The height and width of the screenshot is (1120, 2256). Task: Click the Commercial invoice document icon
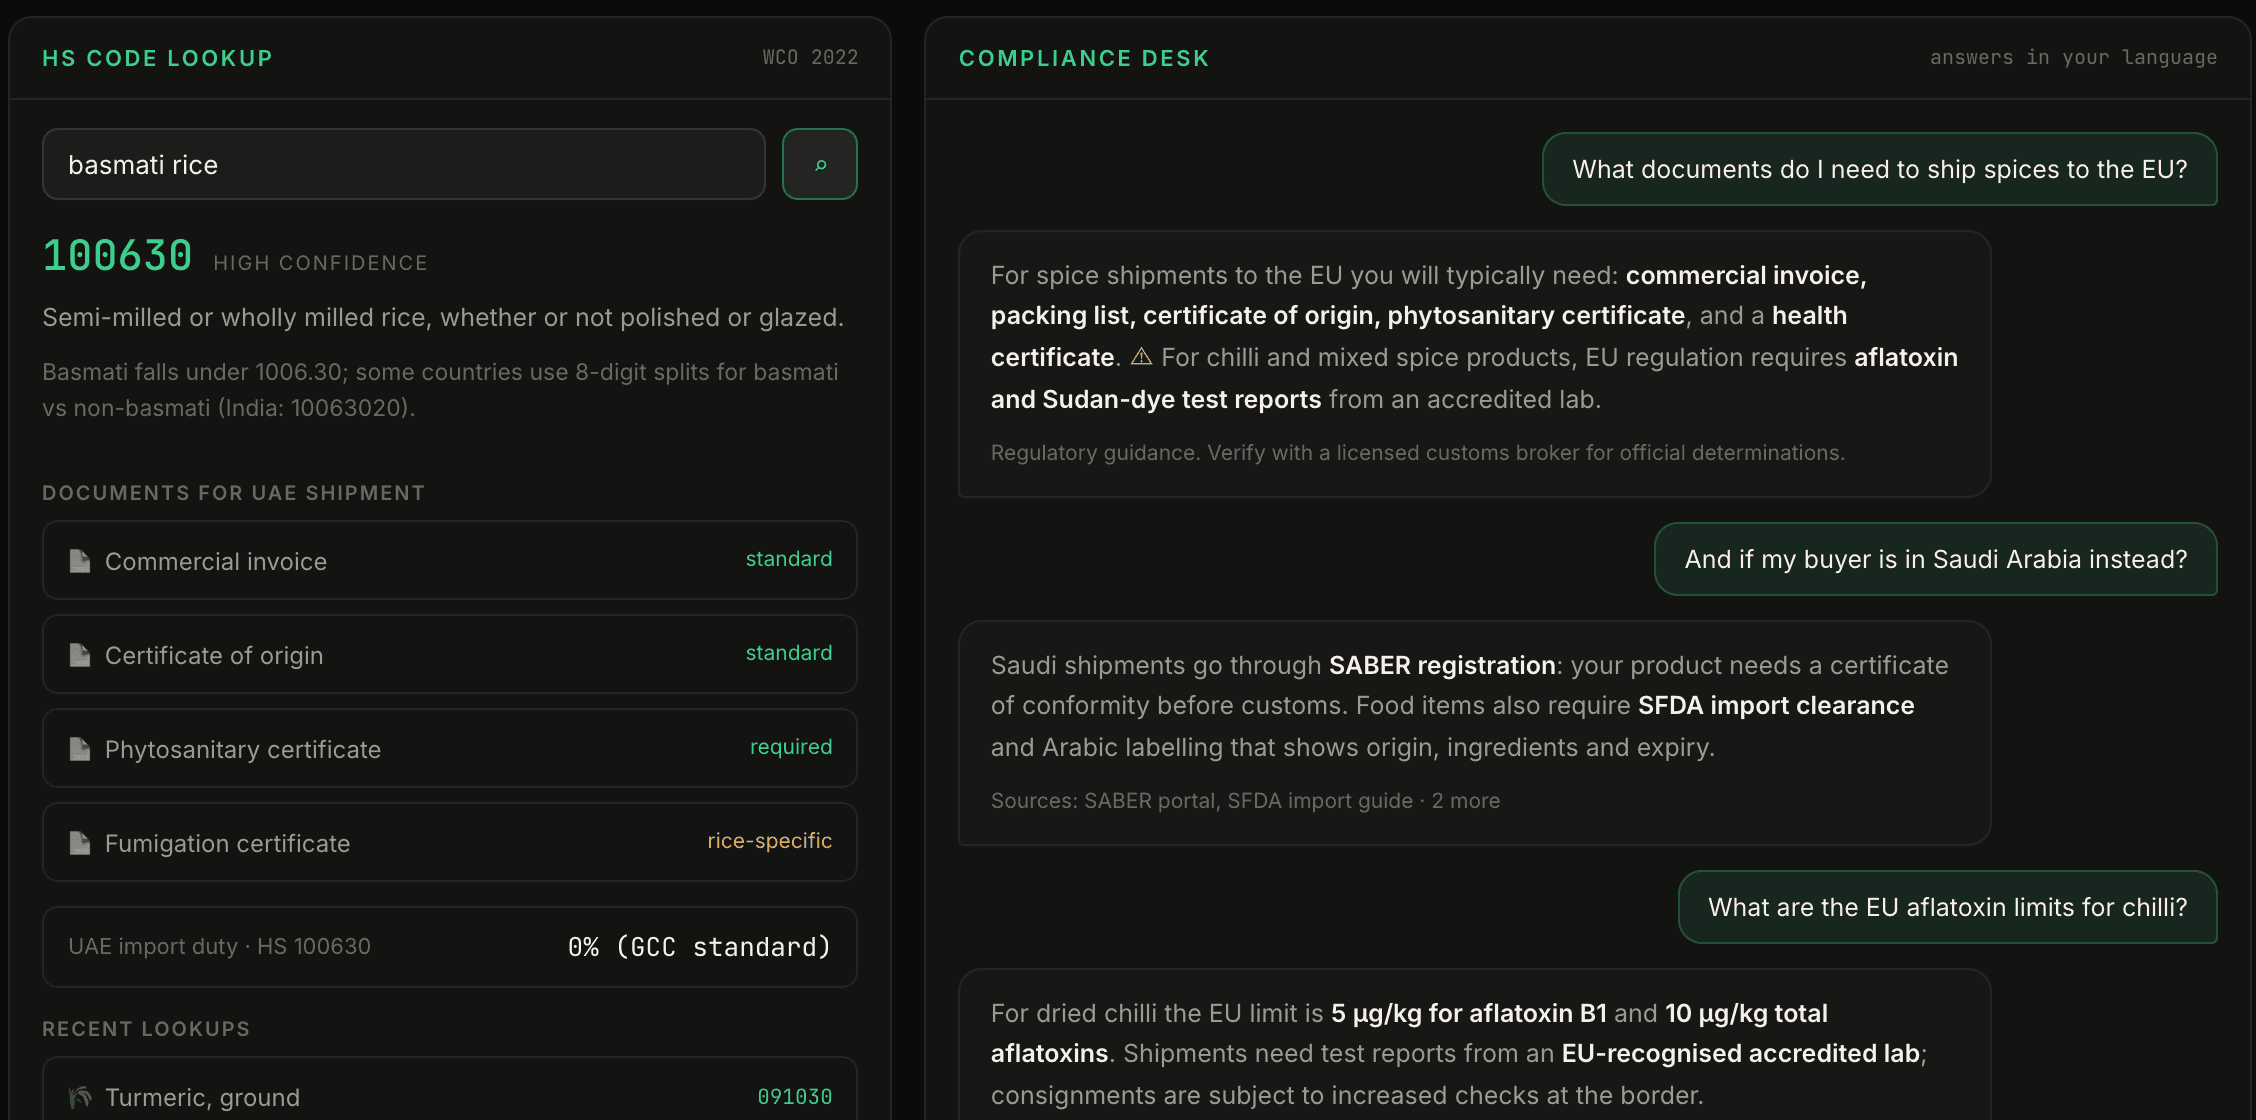pos(80,561)
